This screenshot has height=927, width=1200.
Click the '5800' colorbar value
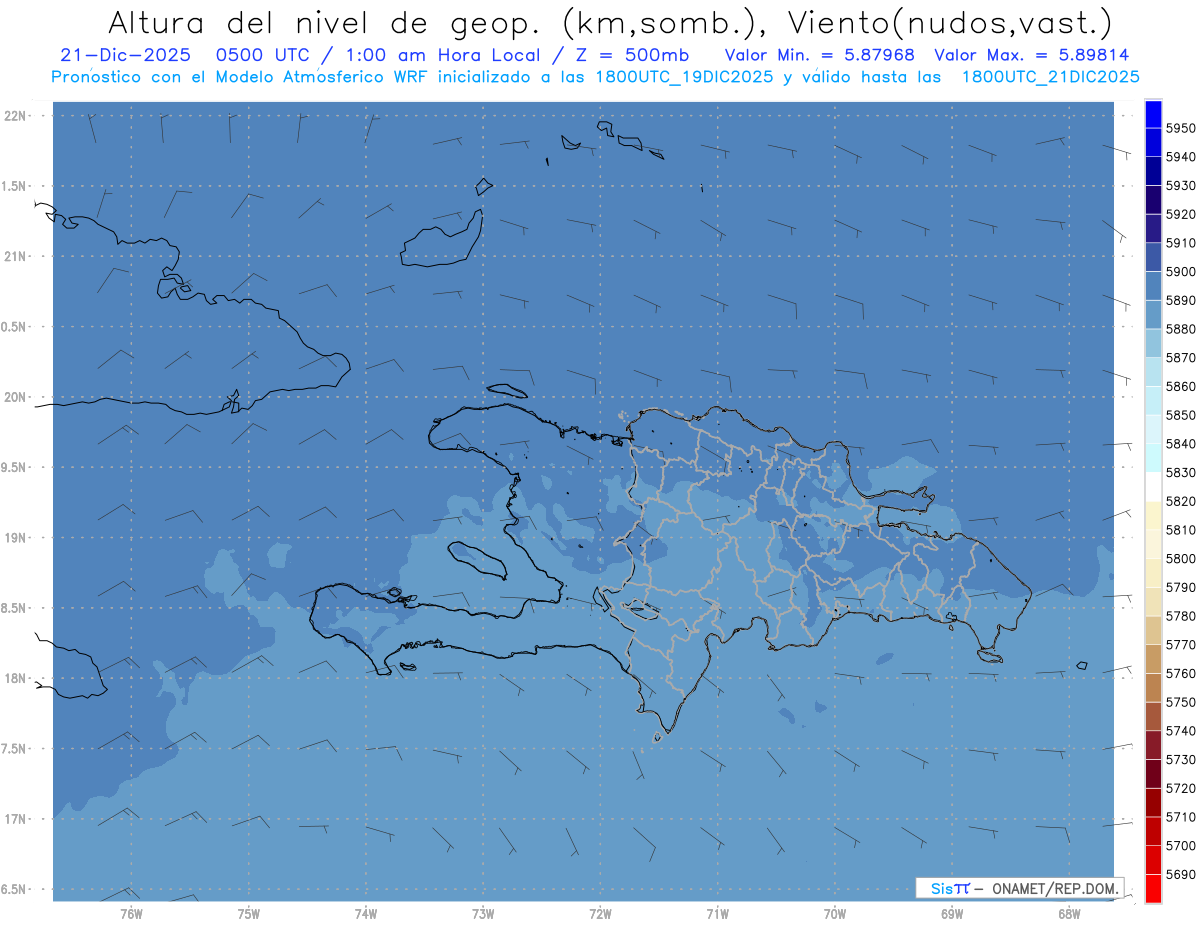click(1181, 558)
